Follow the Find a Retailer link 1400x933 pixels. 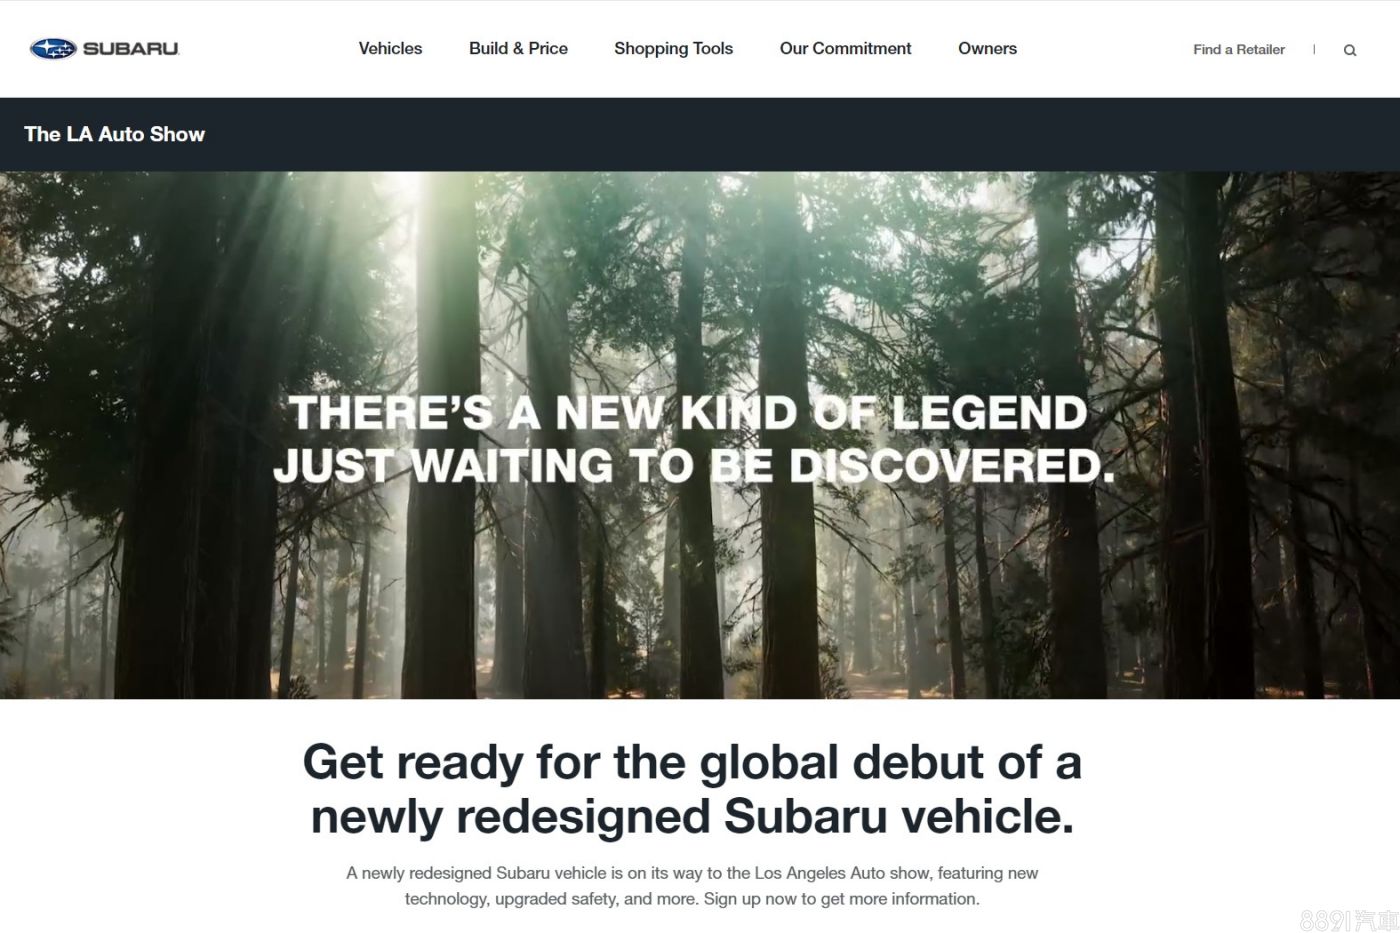click(x=1239, y=49)
